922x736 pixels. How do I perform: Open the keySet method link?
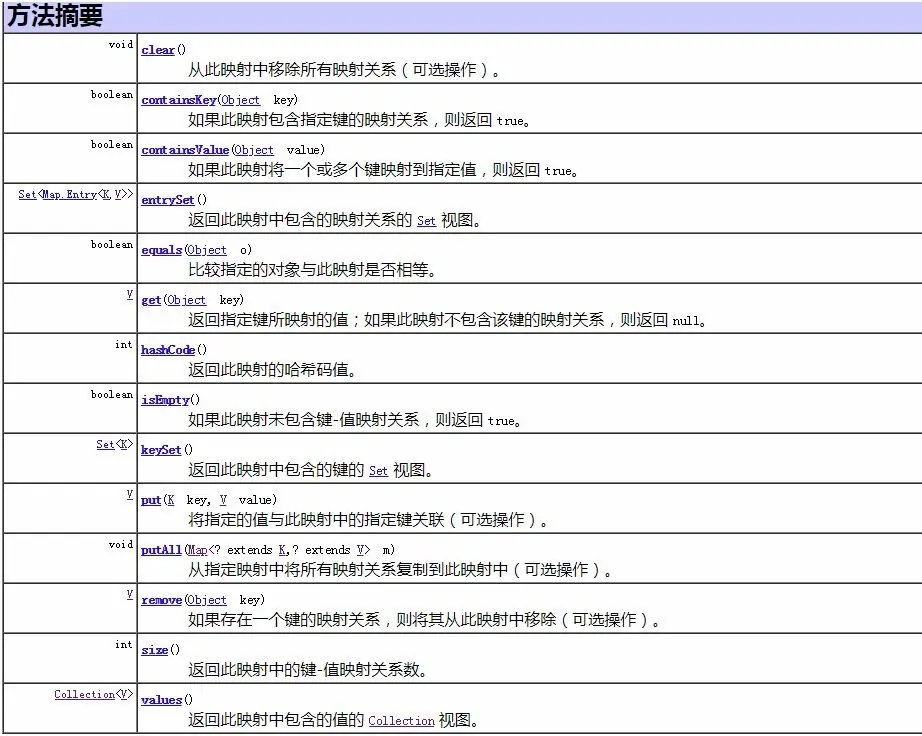[161, 450]
